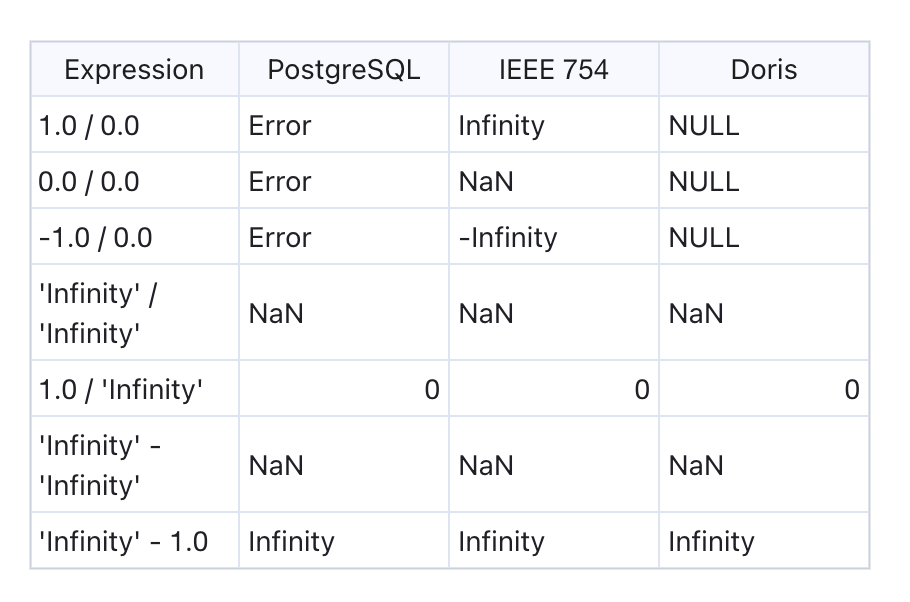
Task: Select the '0.0 / 0.0' expression cell
Action: [89, 182]
